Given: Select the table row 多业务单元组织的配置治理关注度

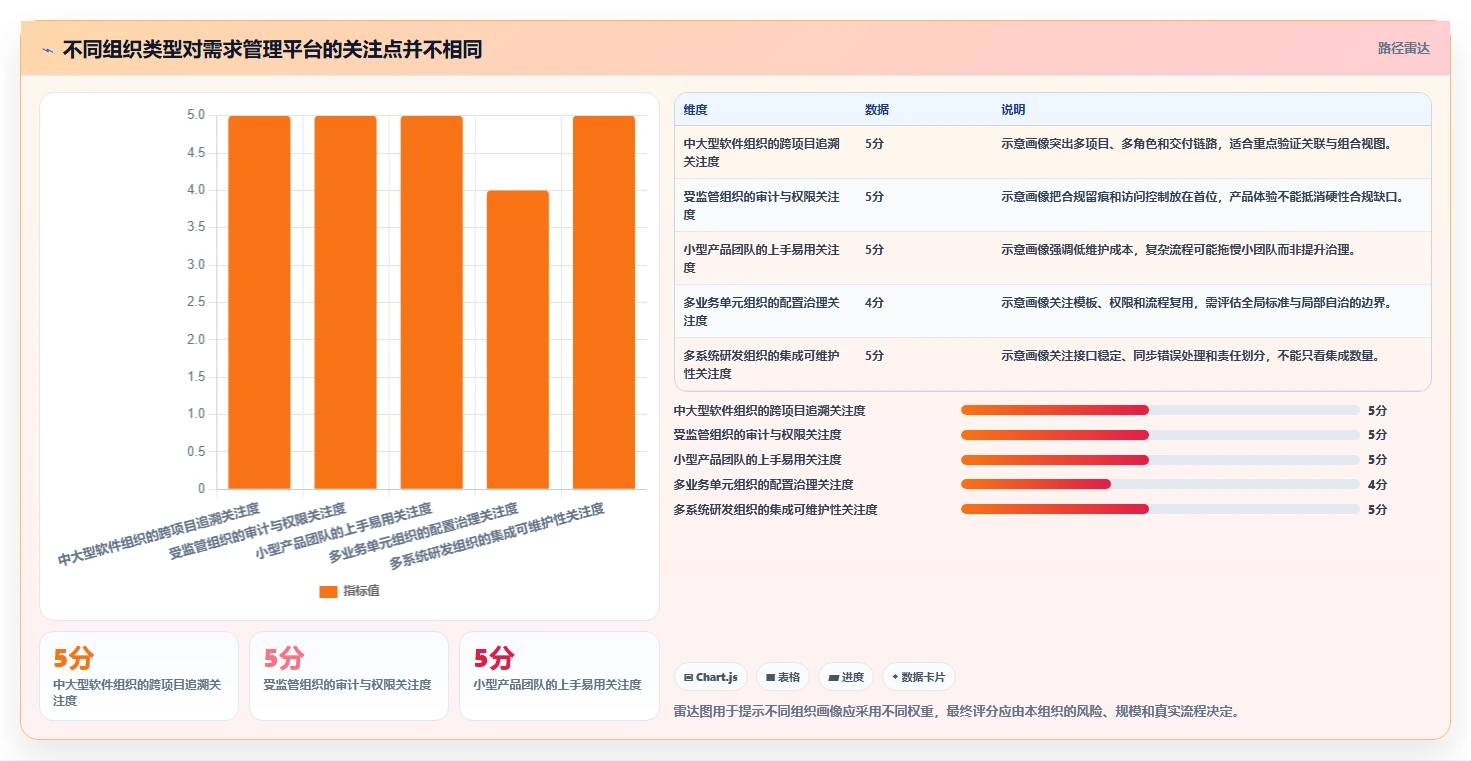Looking at the screenshot, I should click(x=1052, y=311).
